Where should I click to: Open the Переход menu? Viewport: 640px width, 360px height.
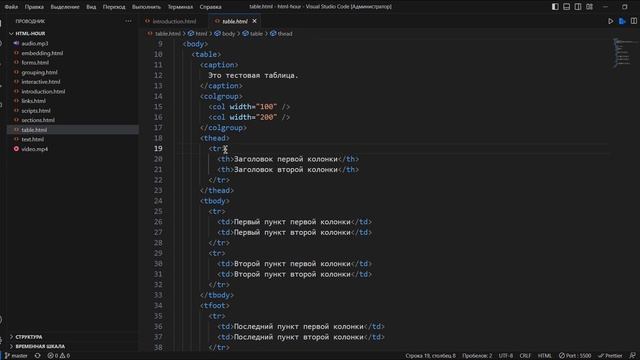[x=114, y=7]
